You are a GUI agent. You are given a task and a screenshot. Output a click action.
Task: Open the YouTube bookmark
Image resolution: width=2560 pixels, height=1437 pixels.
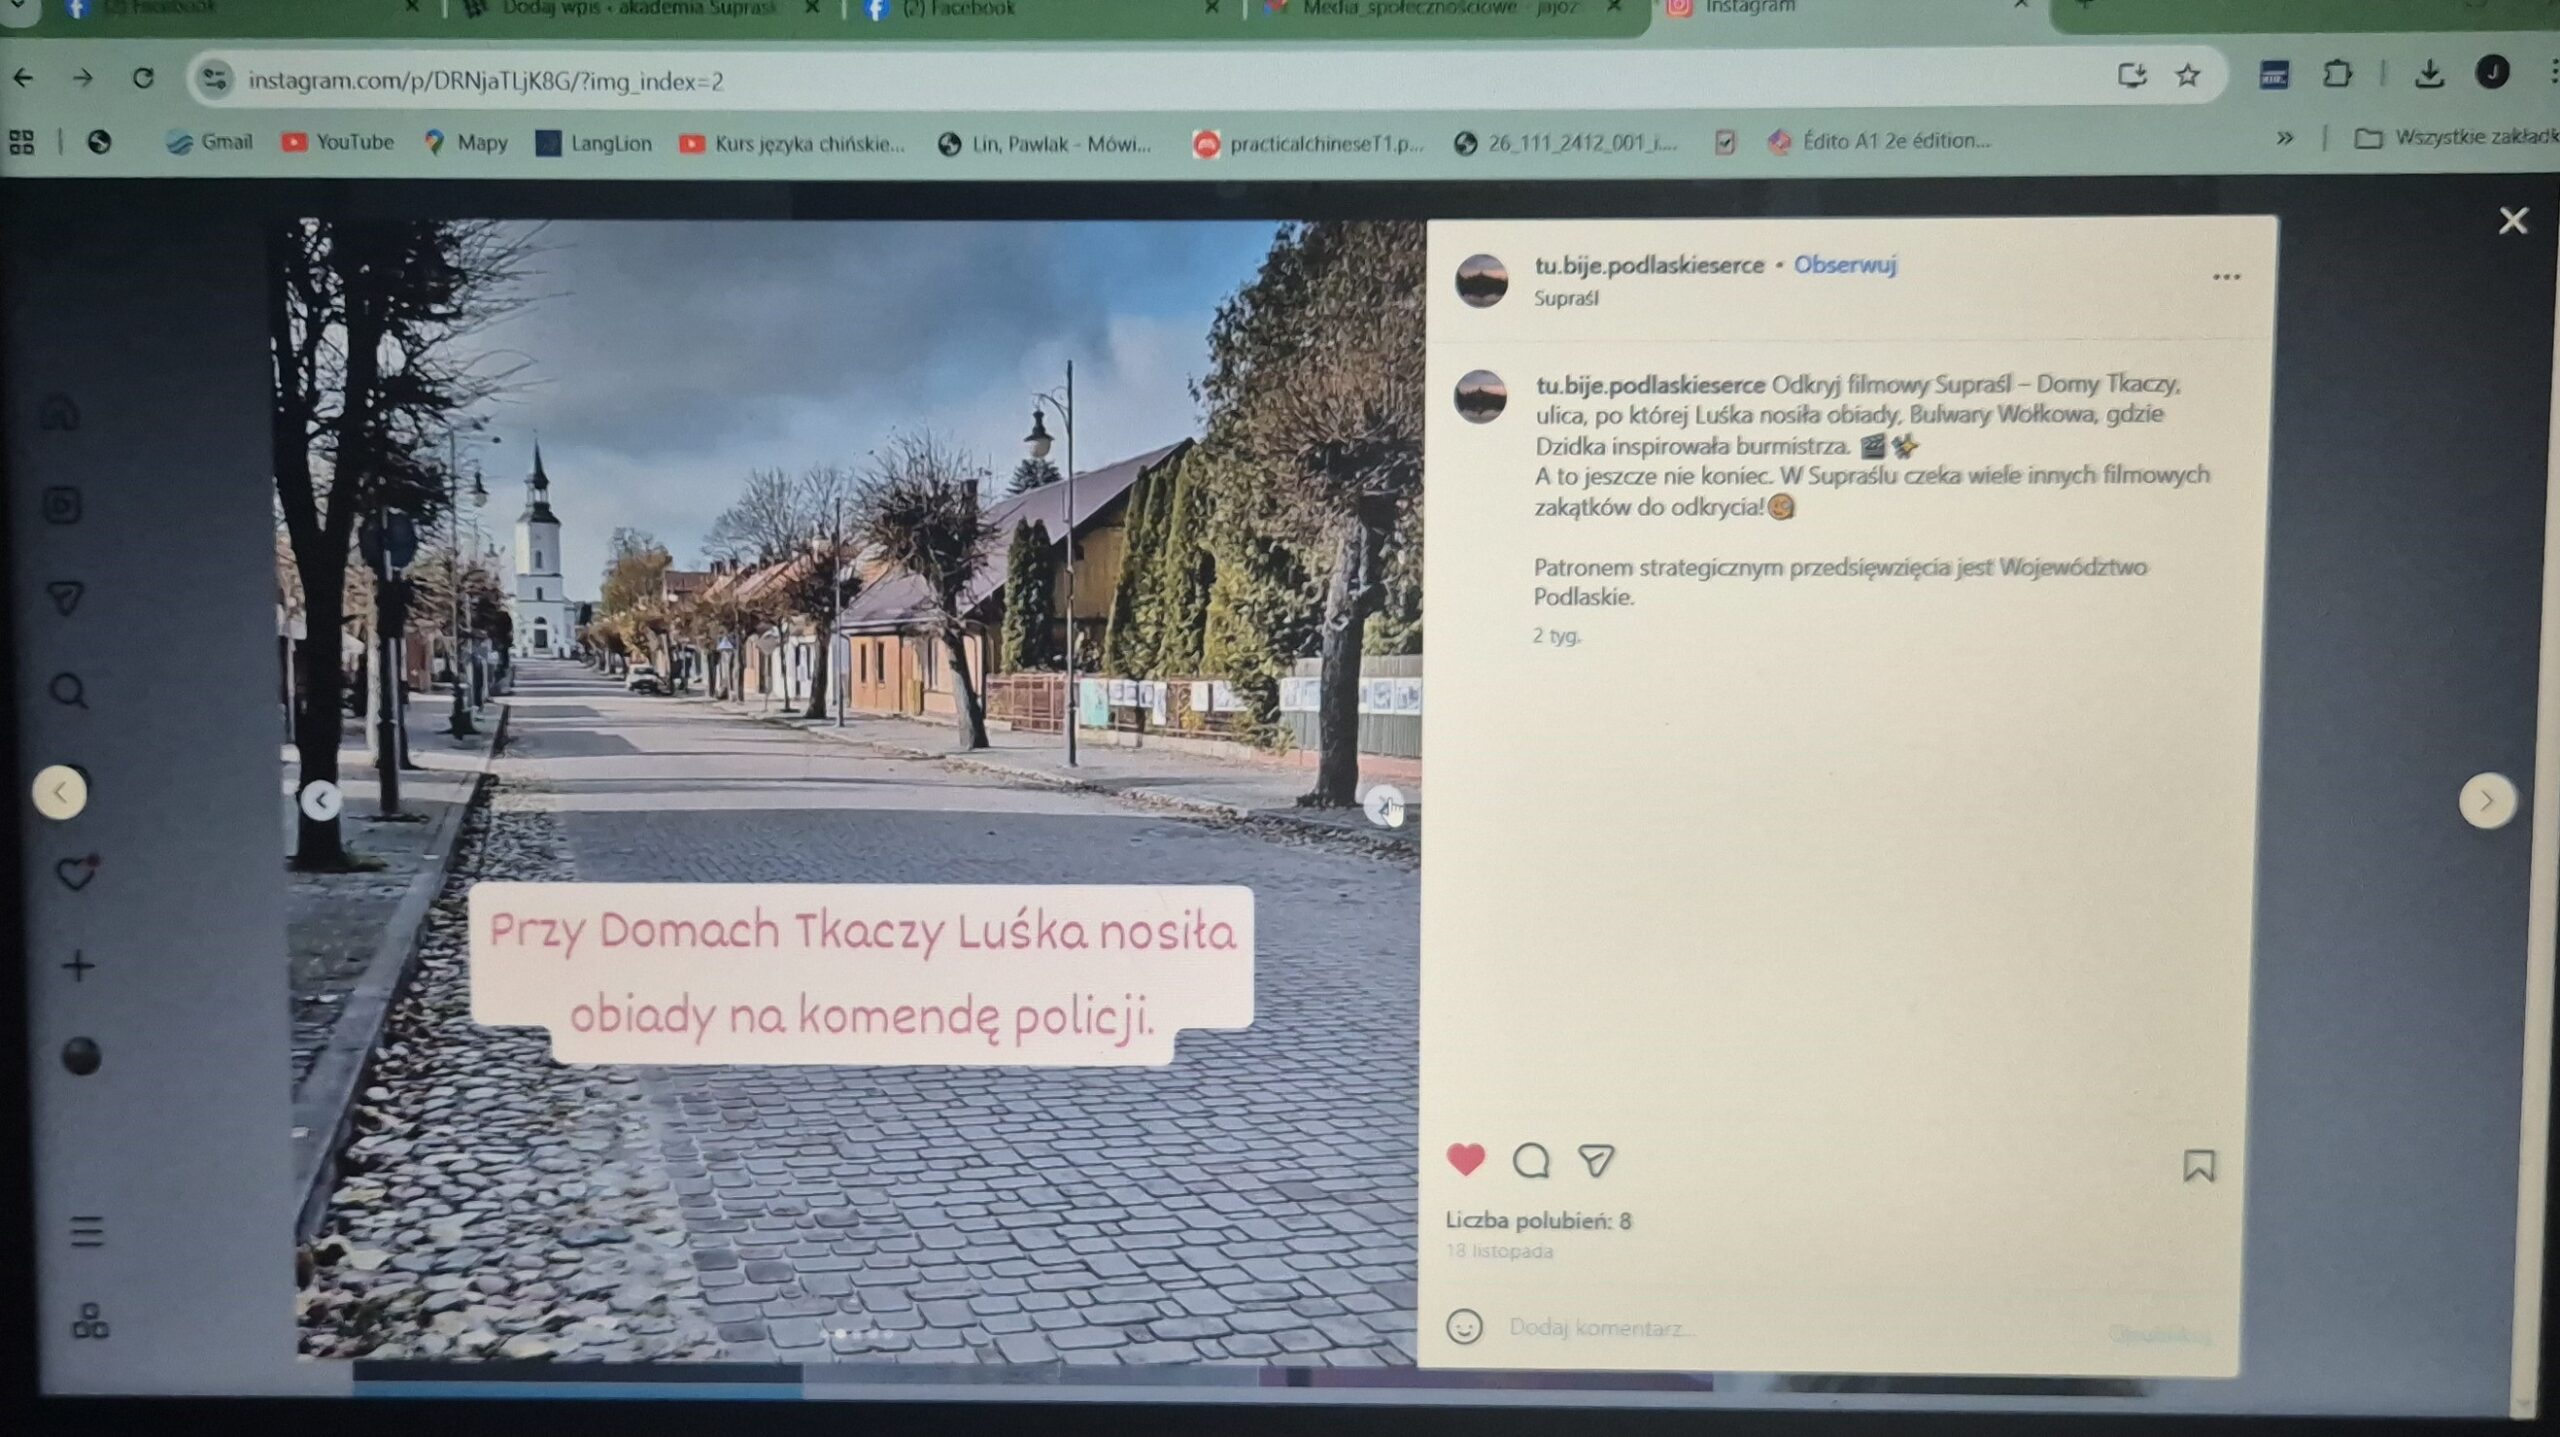click(338, 143)
